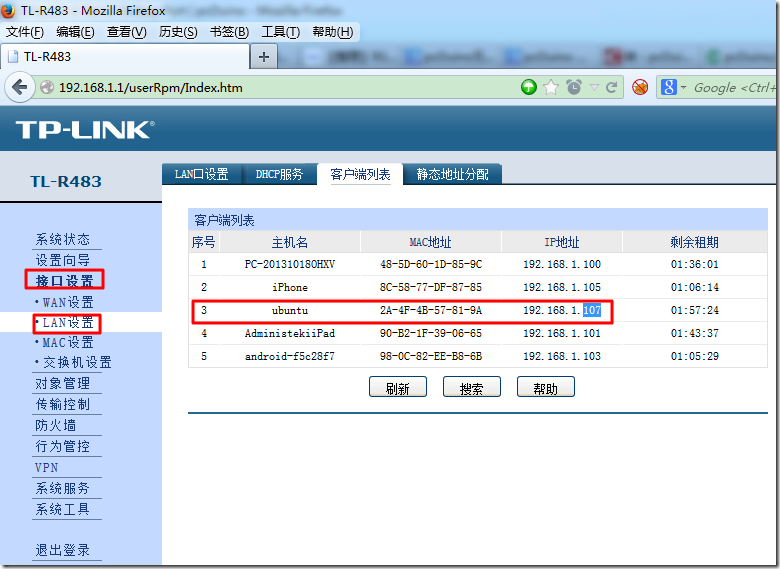Click the 搜索 button
Screen dimensions: 780x569
(x=472, y=387)
